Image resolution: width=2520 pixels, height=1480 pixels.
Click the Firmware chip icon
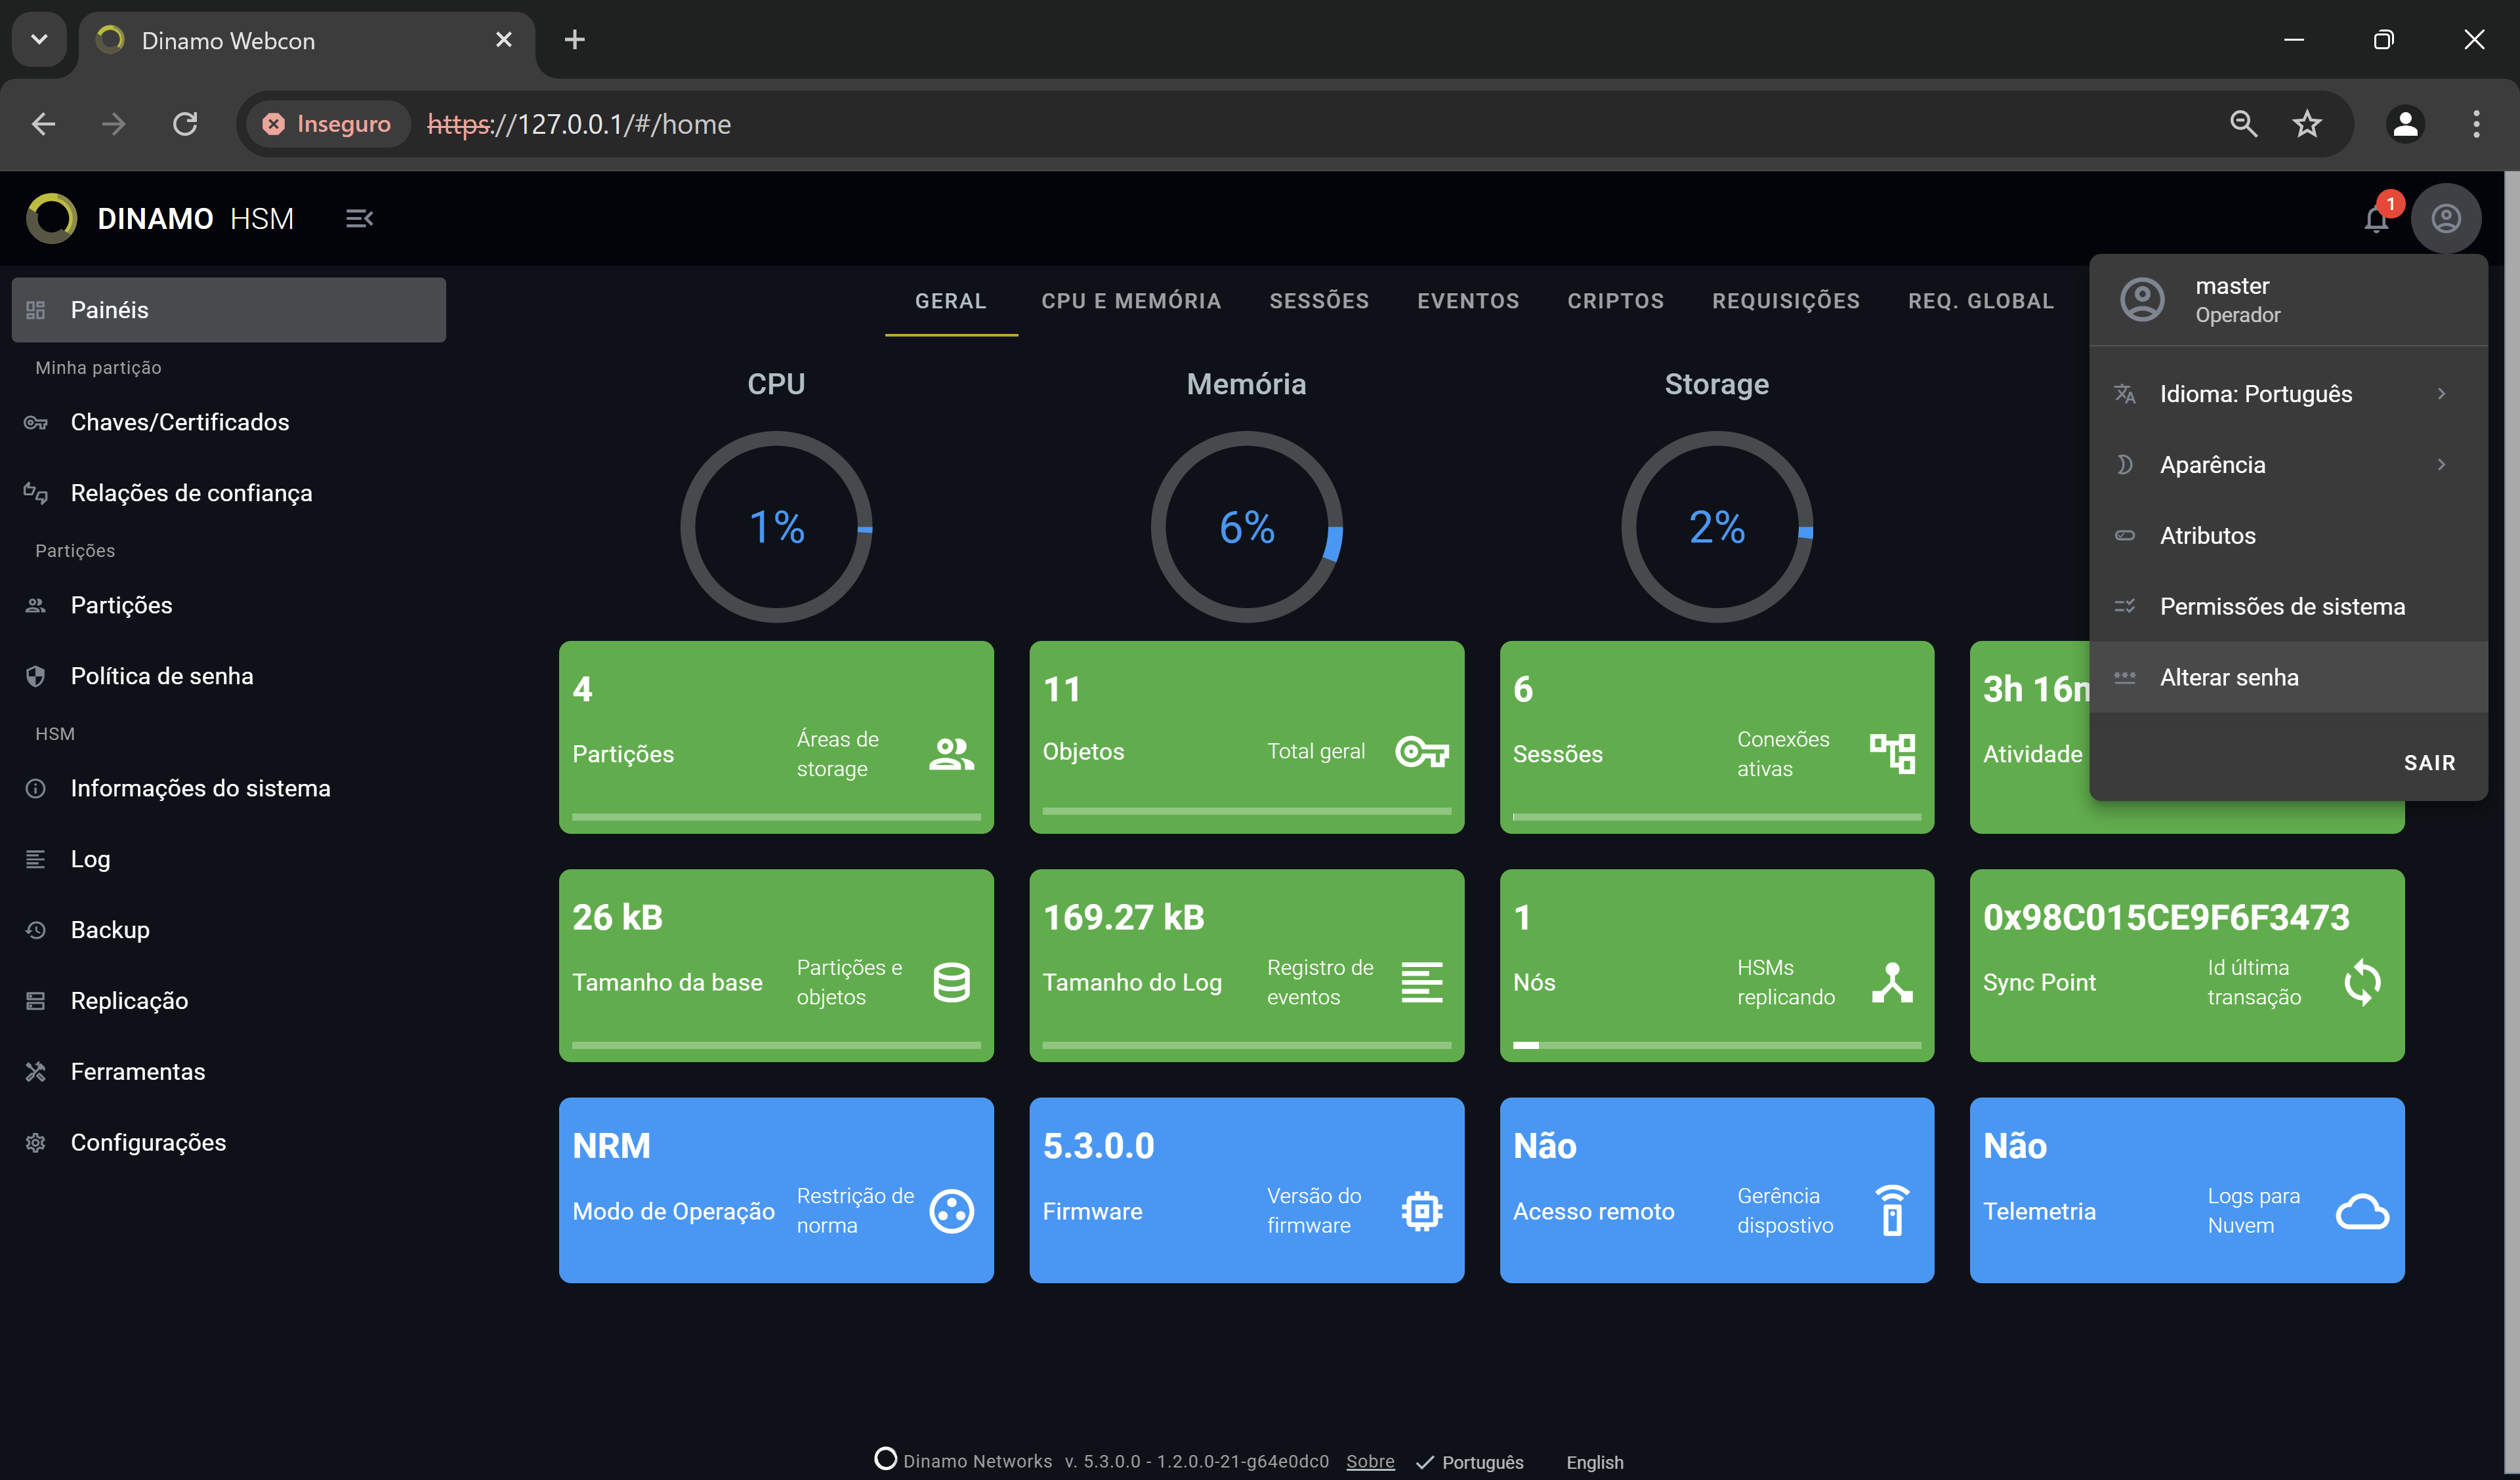pos(1421,1211)
